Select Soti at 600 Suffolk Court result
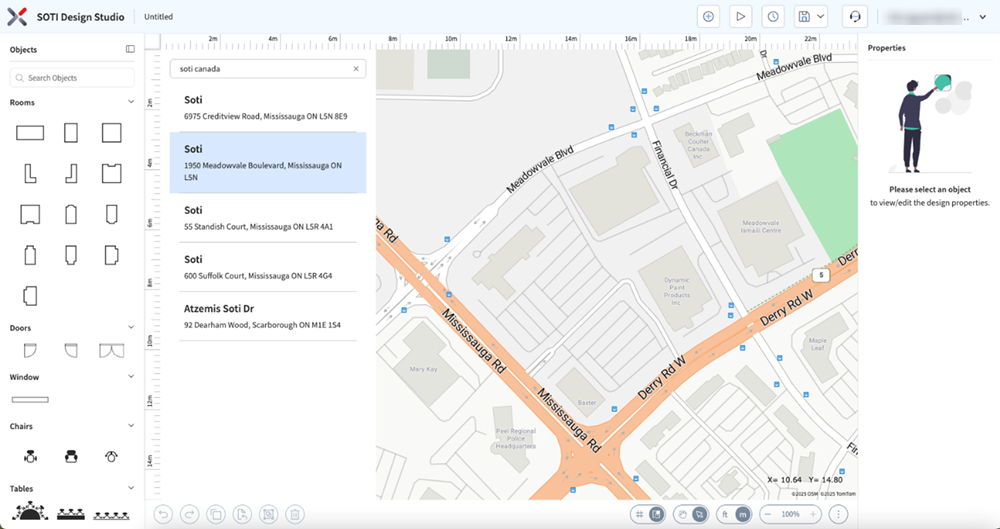 (x=268, y=267)
